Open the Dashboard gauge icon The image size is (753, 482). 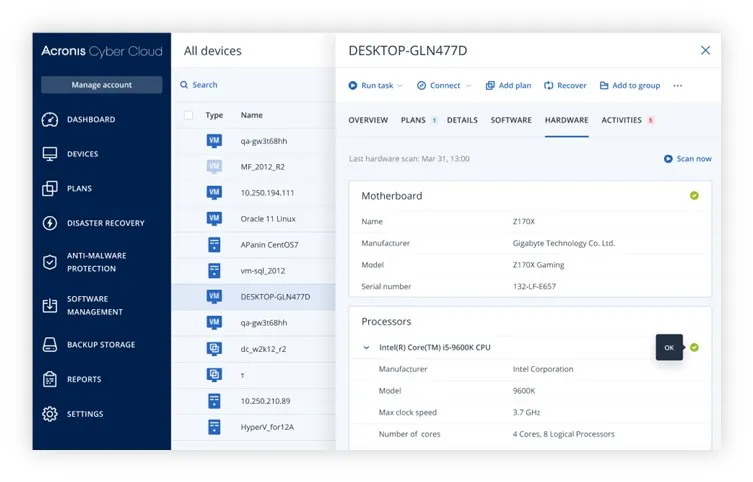pyautogui.click(x=50, y=120)
